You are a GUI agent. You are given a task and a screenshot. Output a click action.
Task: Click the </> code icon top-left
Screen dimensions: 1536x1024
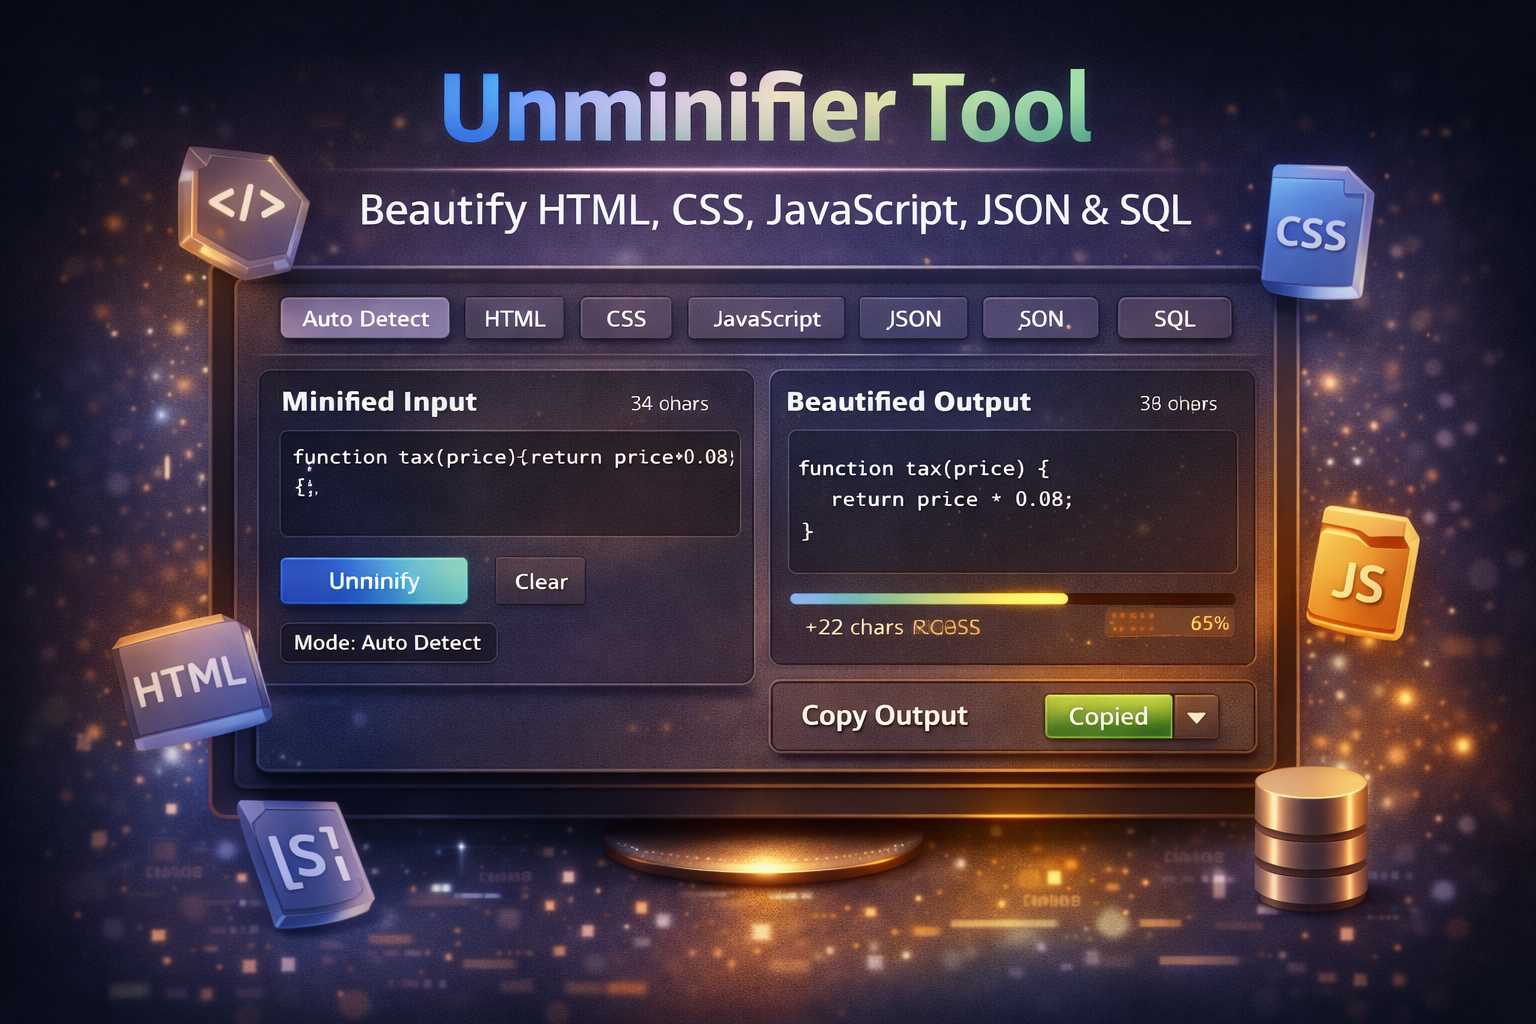(x=243, y=207)
